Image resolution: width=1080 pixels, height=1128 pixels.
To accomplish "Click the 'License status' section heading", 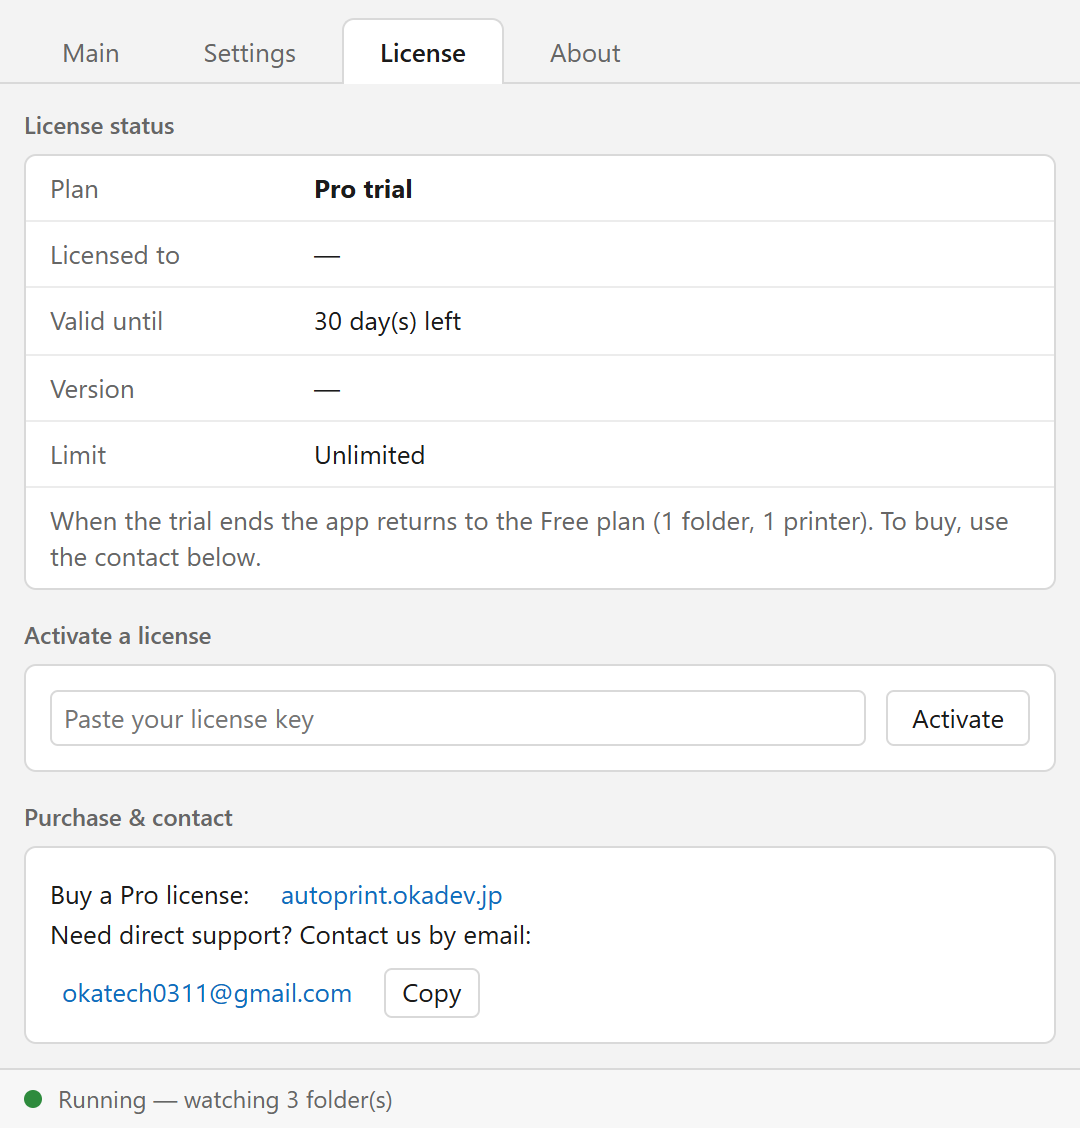I will [x=99, y=126].
